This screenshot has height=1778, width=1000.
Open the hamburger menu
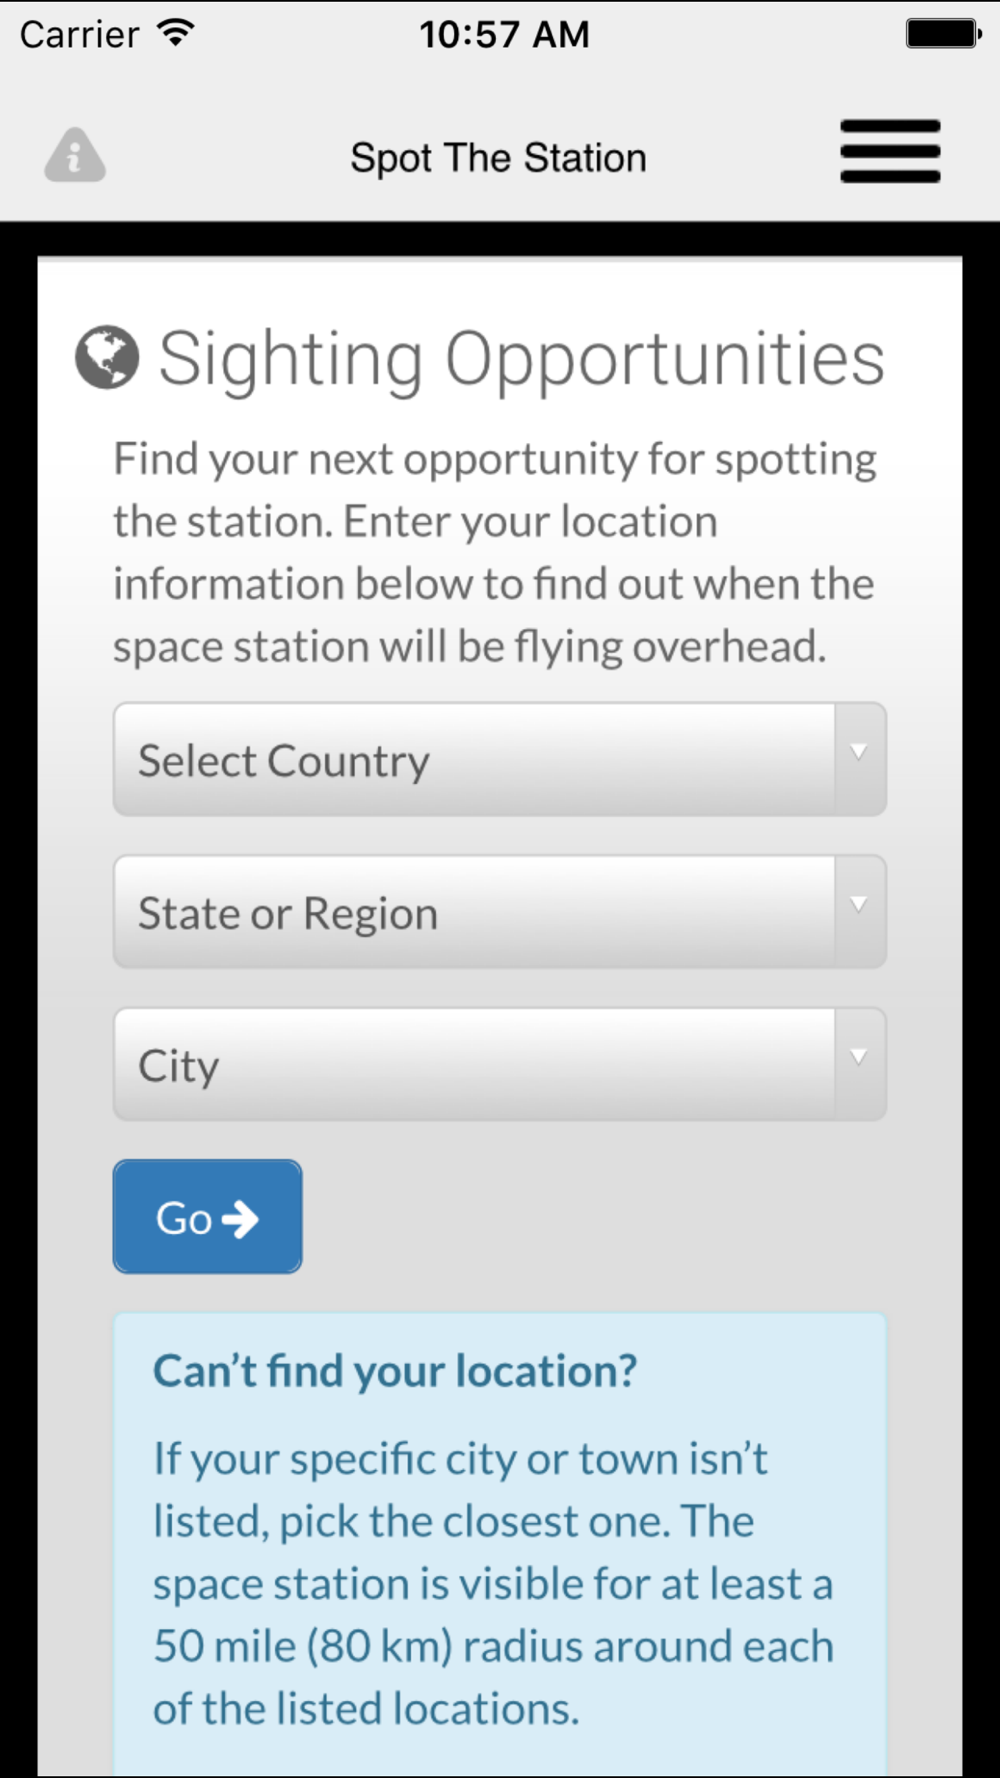coord(890,151)
